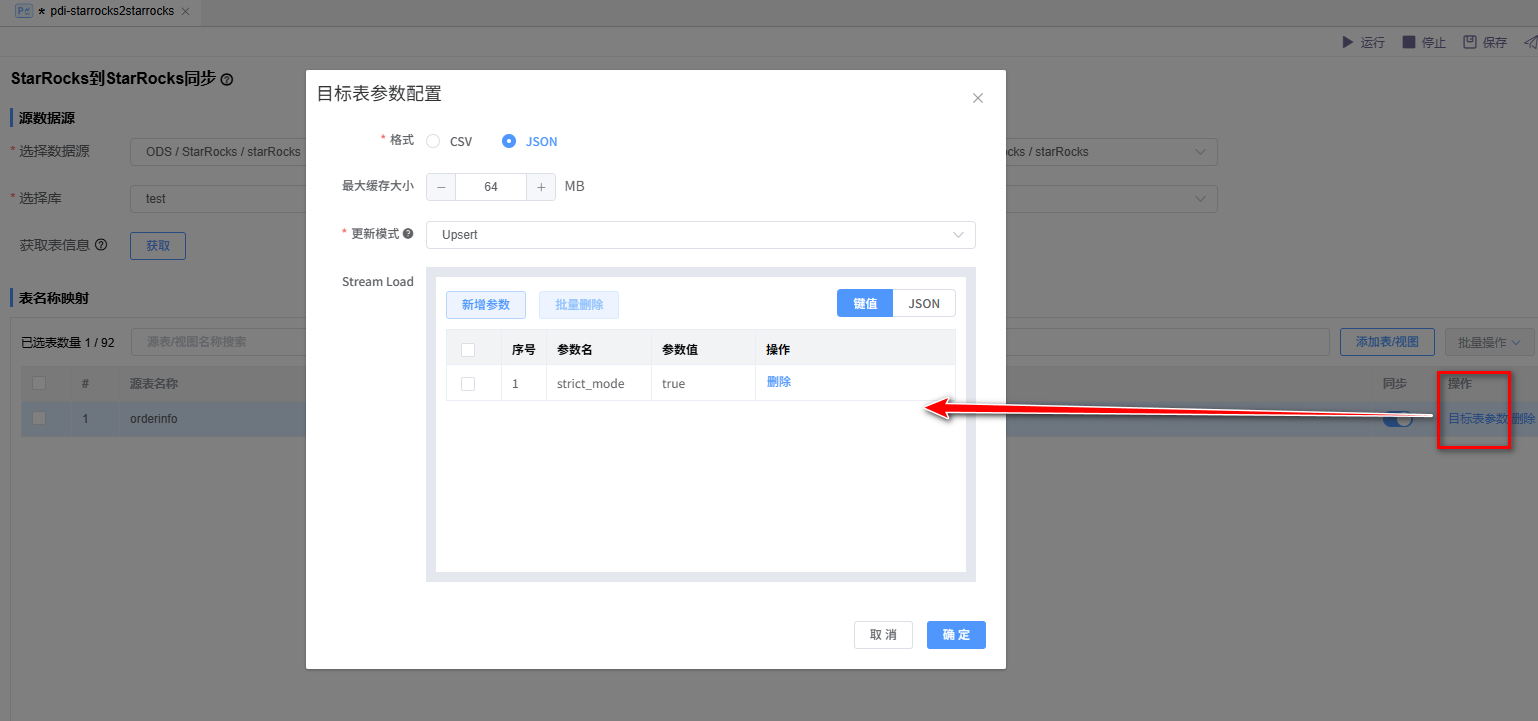Select the CSV format radio button
The width and height of the screenshot is (1538, 721).
pos(433,141)
